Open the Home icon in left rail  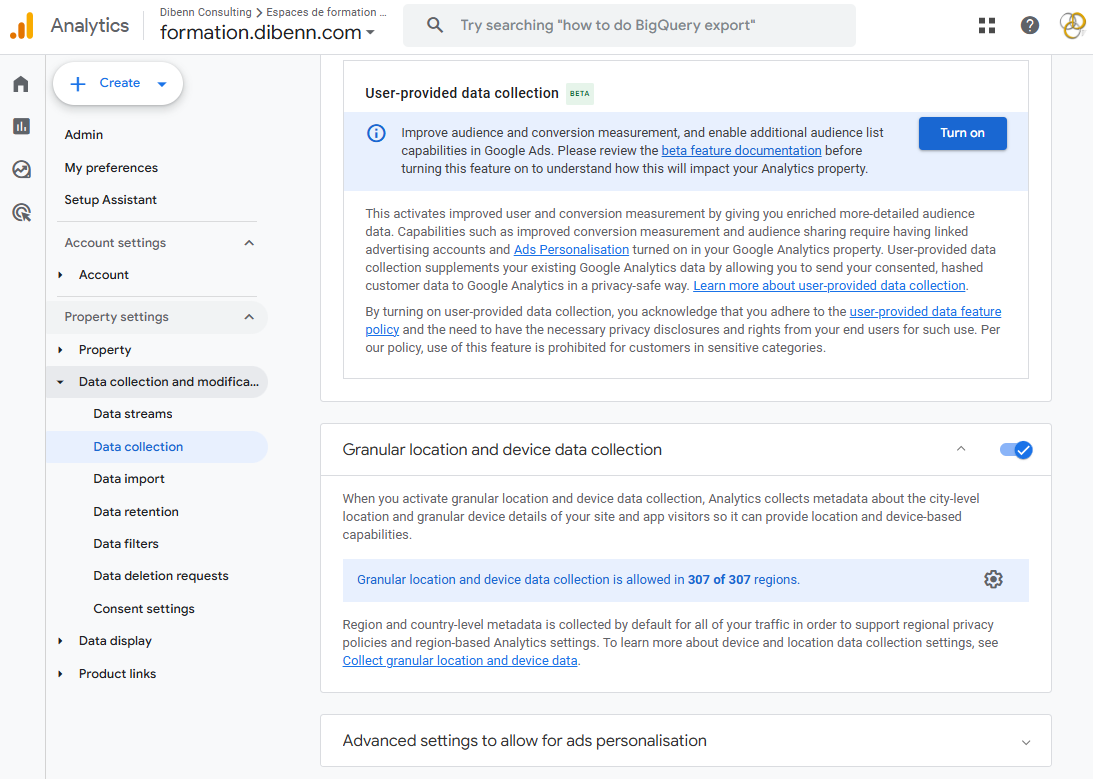pyautogui.click(x=21, y=84)
